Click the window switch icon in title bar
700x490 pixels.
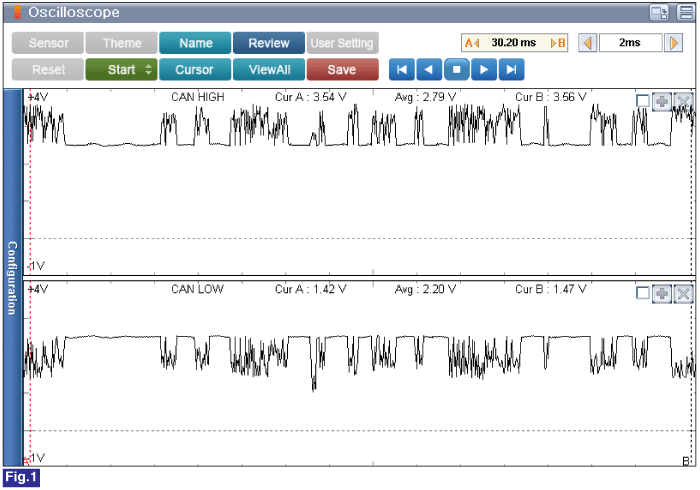pos(659,12)
